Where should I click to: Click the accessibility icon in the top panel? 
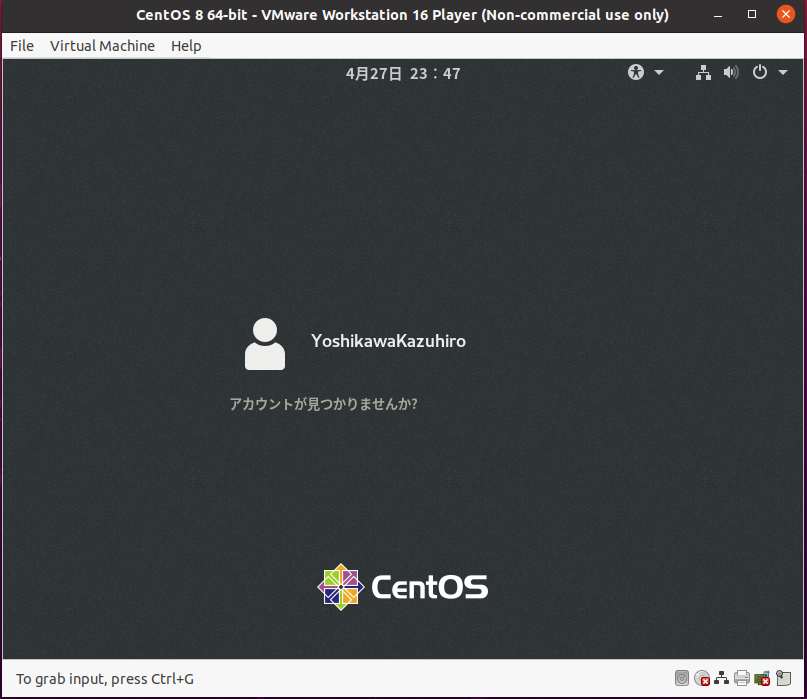click(x=636, y=72)
